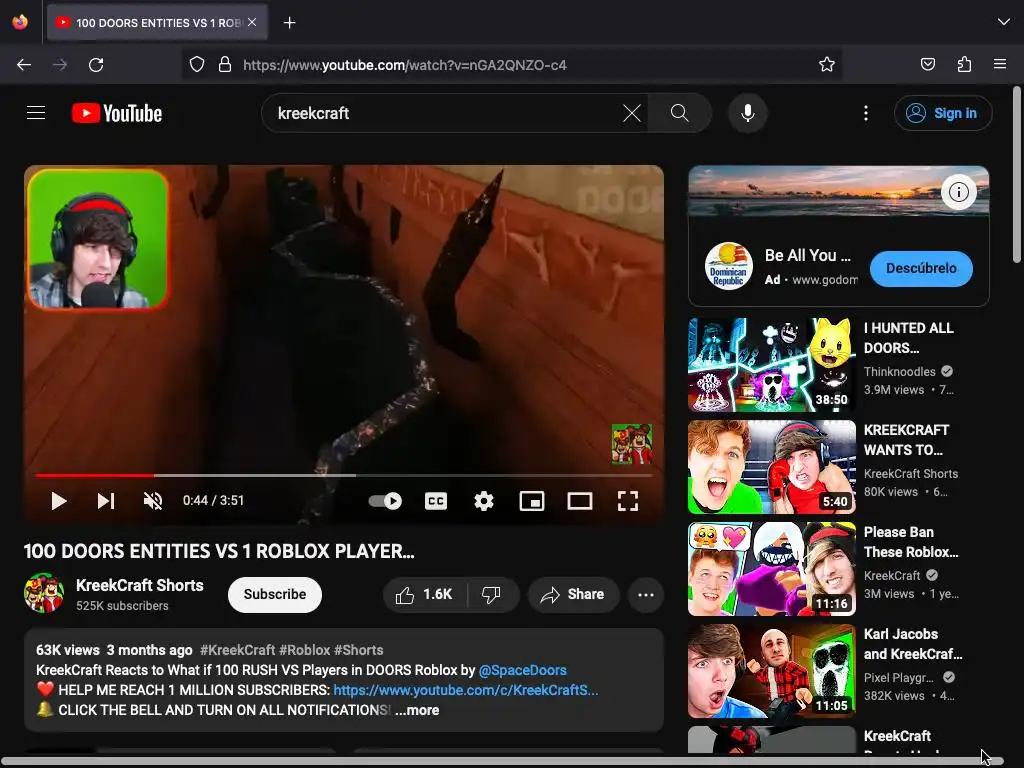Viewport: 1024px width, 768px height.
Task: Share the video
Action: tap(573, 594)
